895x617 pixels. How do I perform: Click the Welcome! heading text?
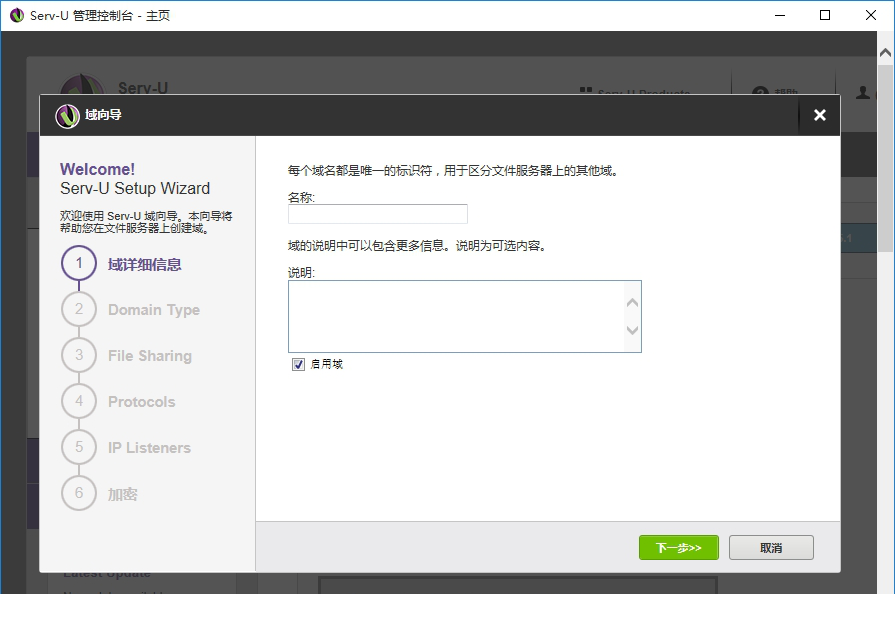98,170
